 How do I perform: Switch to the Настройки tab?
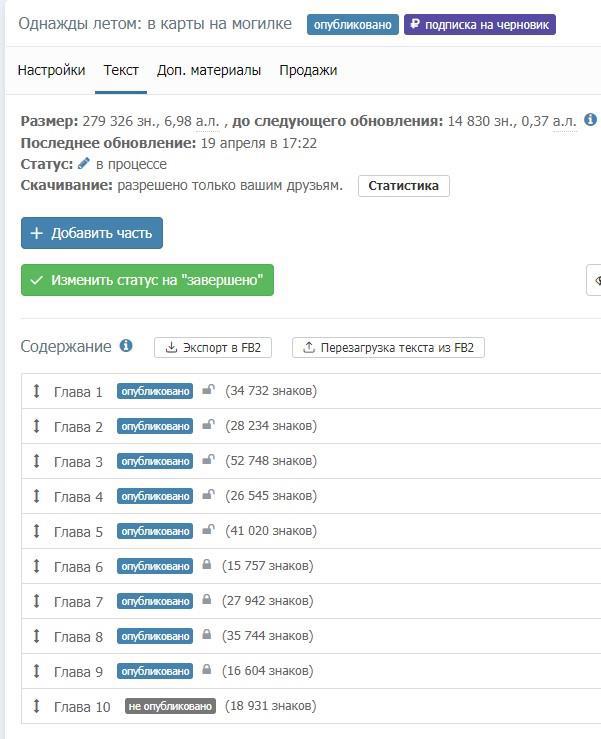51,70
